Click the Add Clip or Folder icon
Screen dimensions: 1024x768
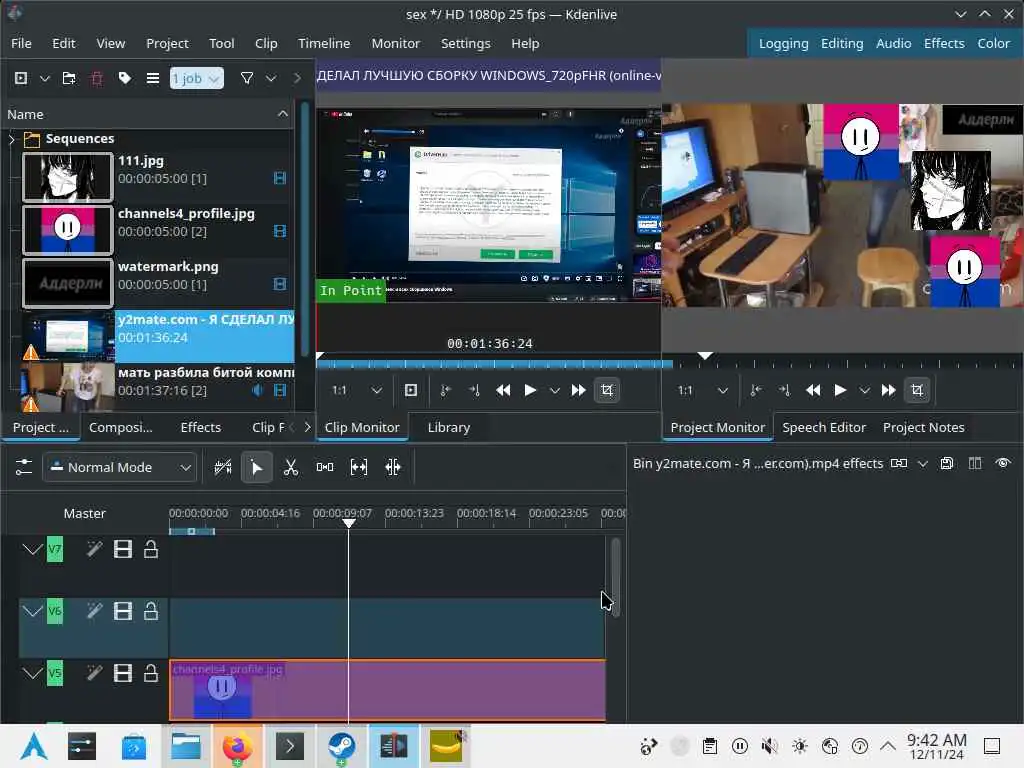click(x=21, y=78)
